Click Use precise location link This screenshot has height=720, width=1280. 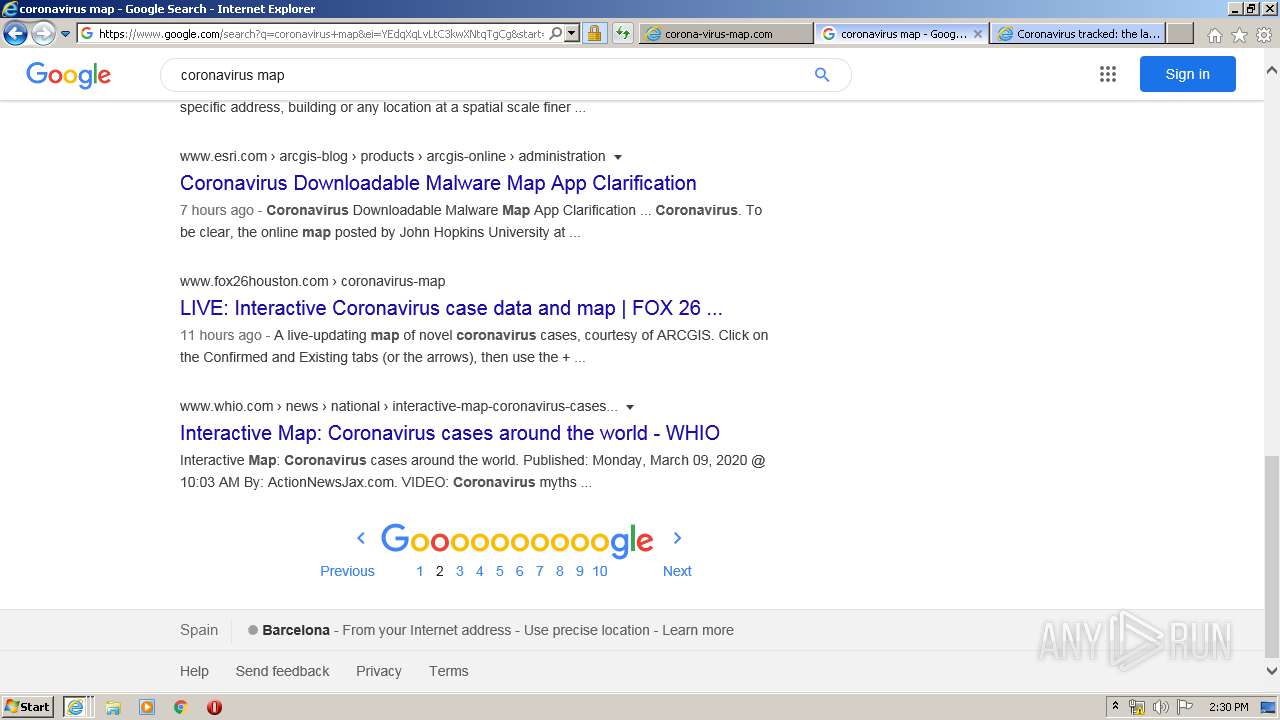point(587,630)
